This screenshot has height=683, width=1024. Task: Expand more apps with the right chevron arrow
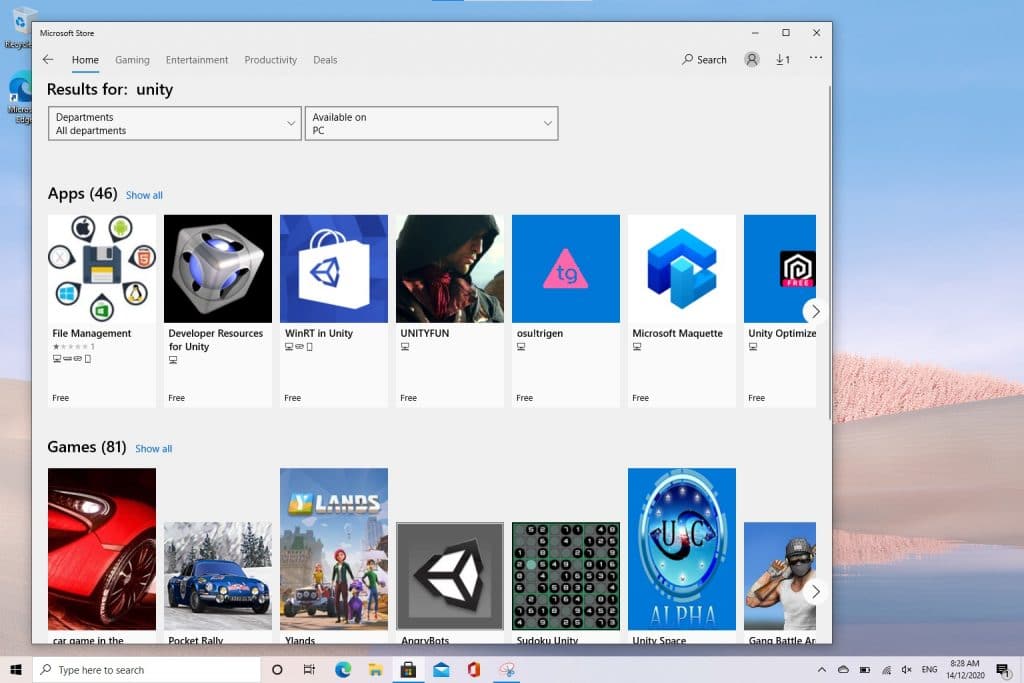point(815,311)
